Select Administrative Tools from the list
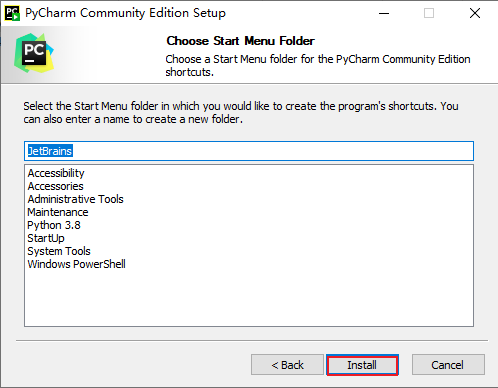The image size is (498, 388). click(76, 199)
